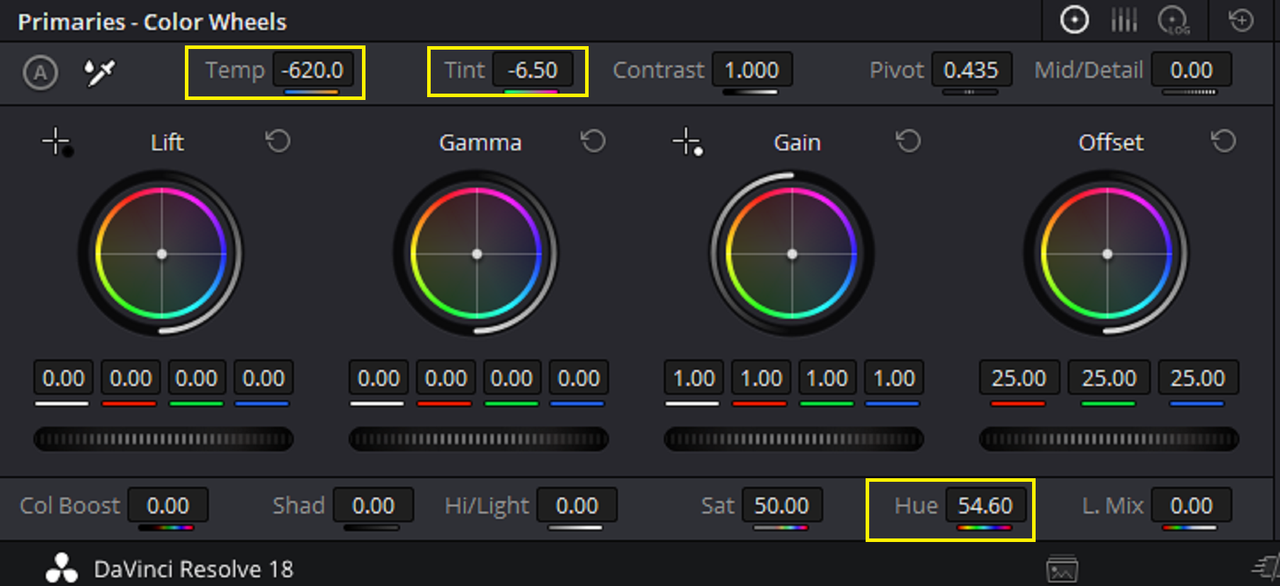Viewport: 1280px width, 586px height.
Task: Toggle the Auto Balance (A) button
Action: click(40, 72)
